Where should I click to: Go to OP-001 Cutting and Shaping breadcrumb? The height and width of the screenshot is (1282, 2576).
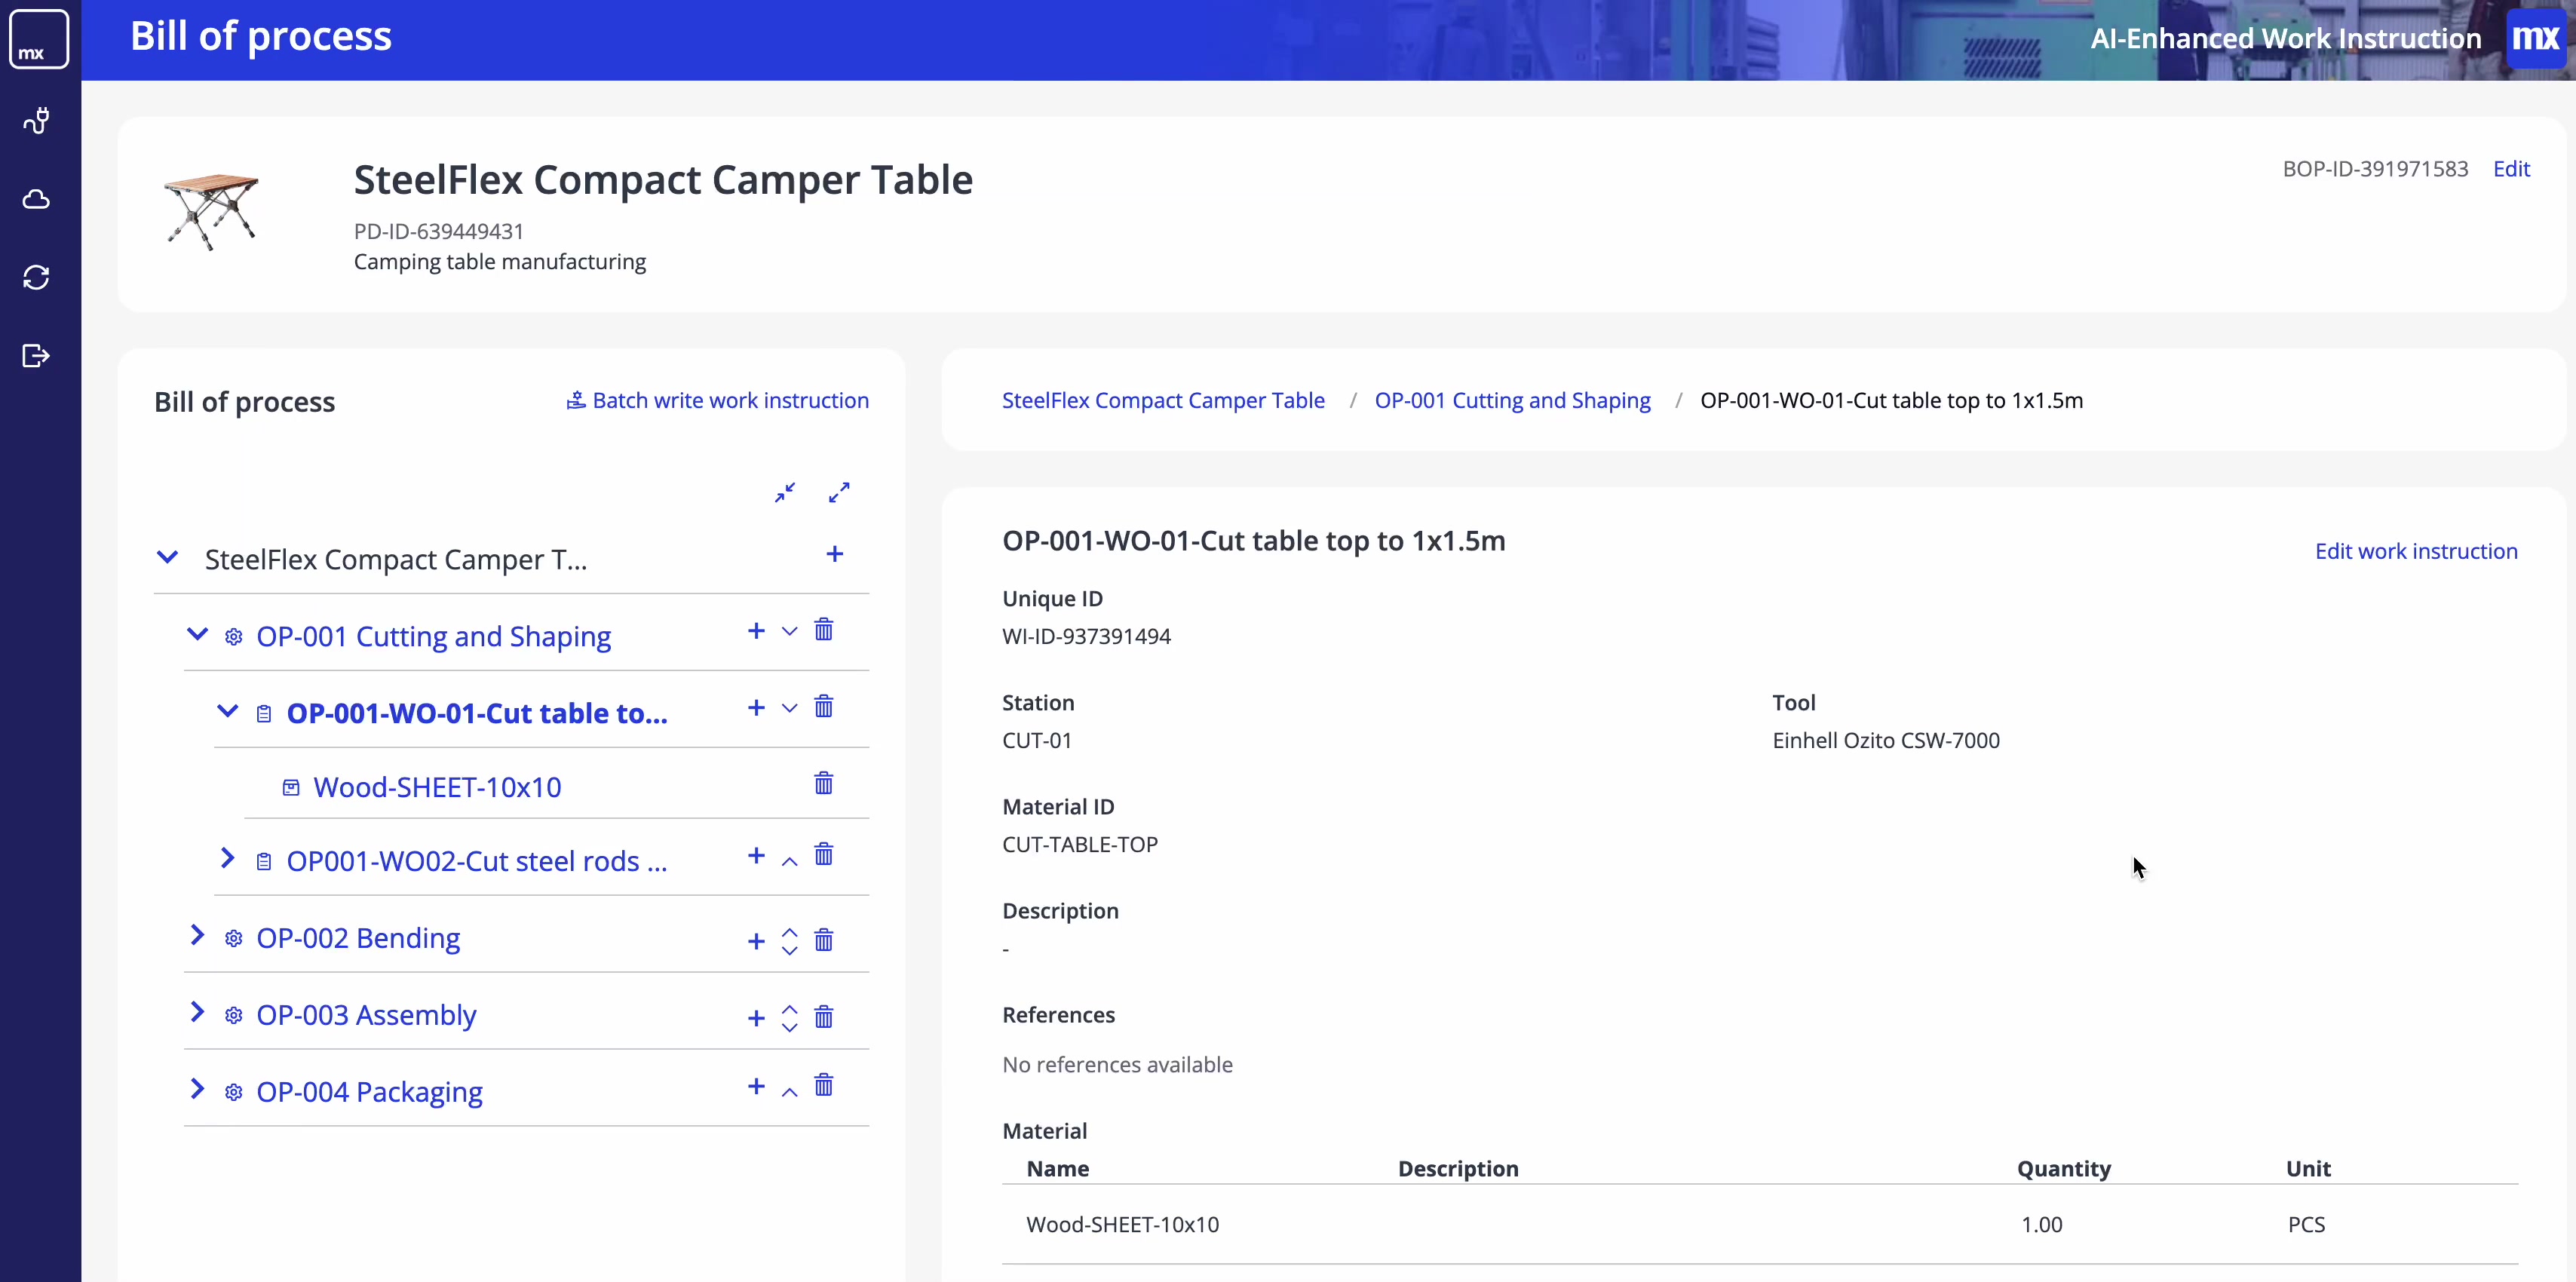1512,400
